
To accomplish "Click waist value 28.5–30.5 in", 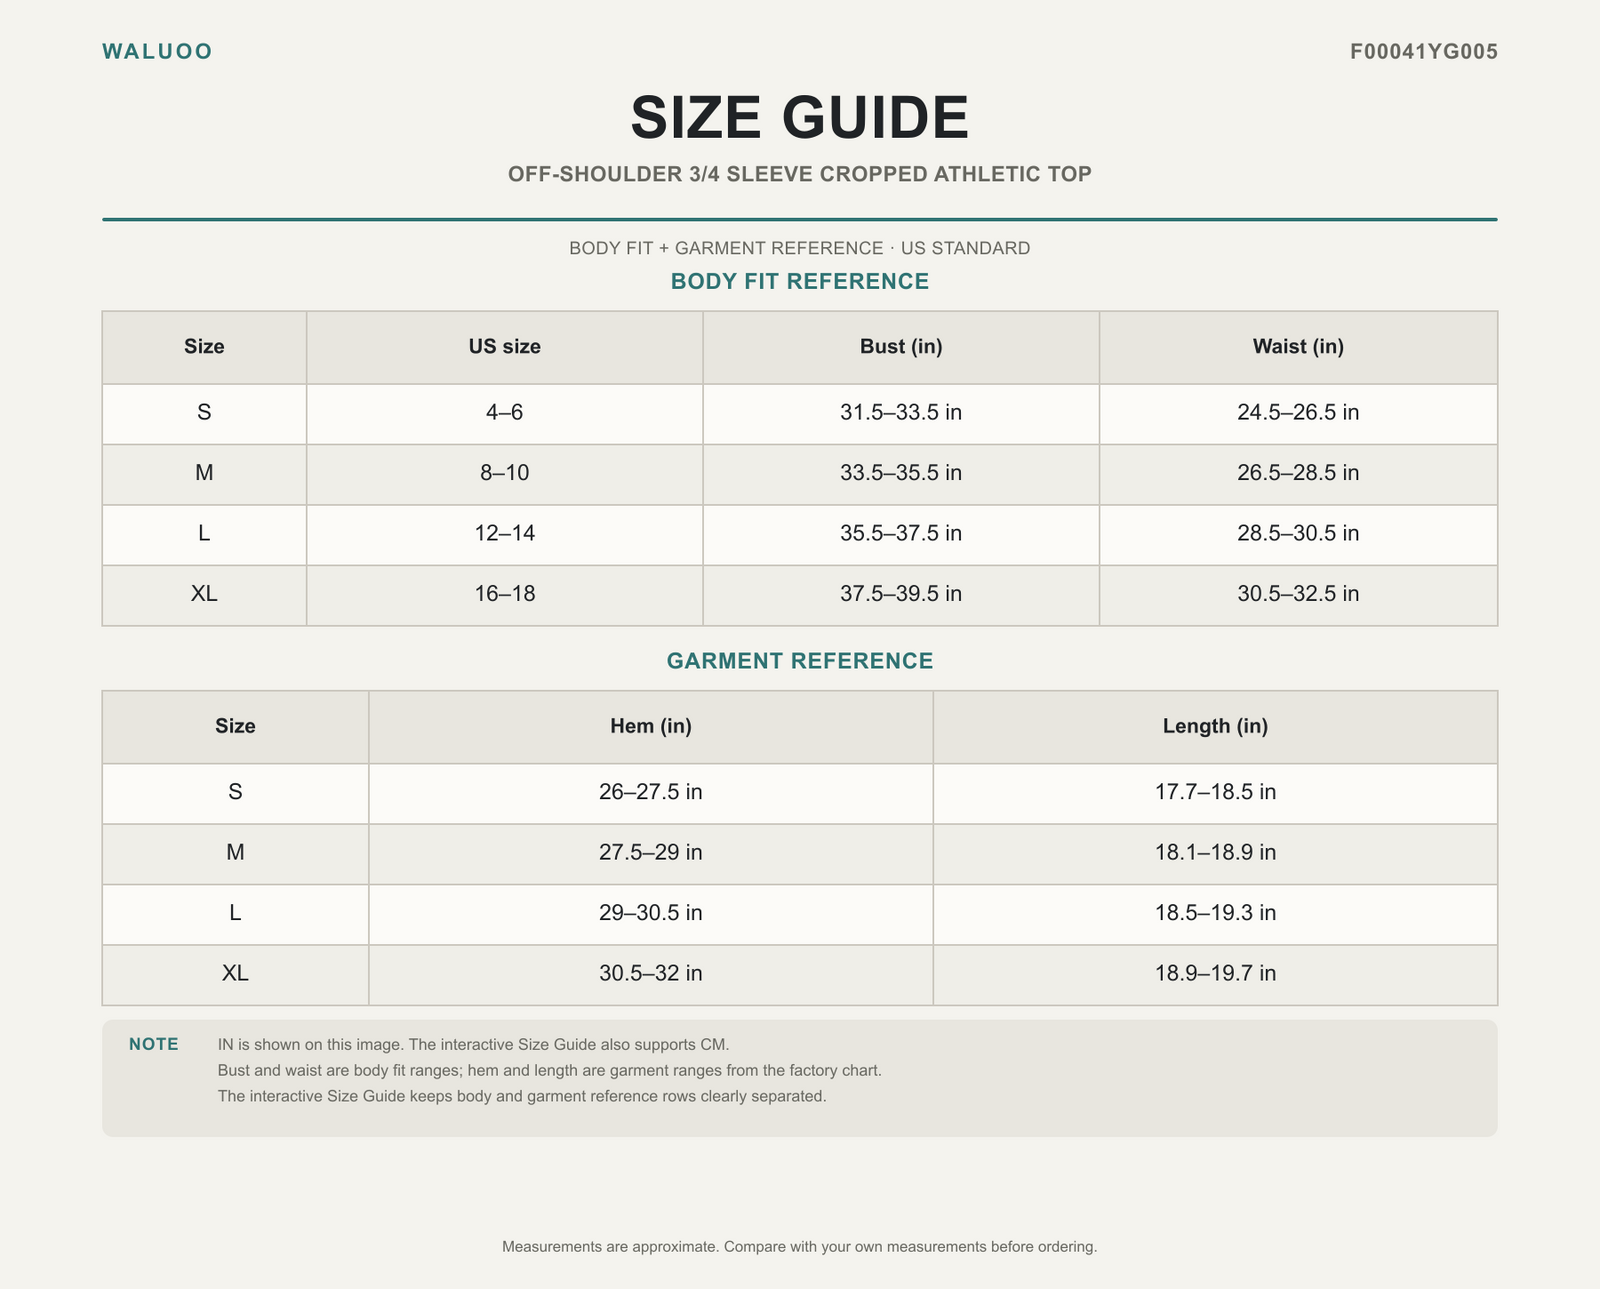I will (x=1298, y=533).
